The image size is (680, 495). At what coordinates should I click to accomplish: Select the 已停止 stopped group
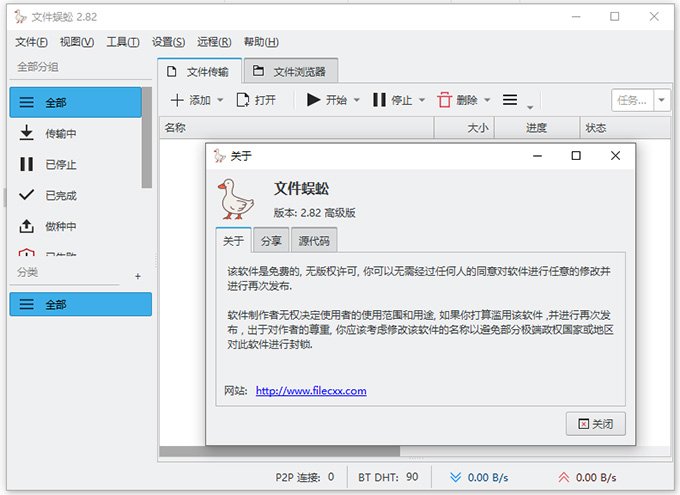tap(75, 164)
